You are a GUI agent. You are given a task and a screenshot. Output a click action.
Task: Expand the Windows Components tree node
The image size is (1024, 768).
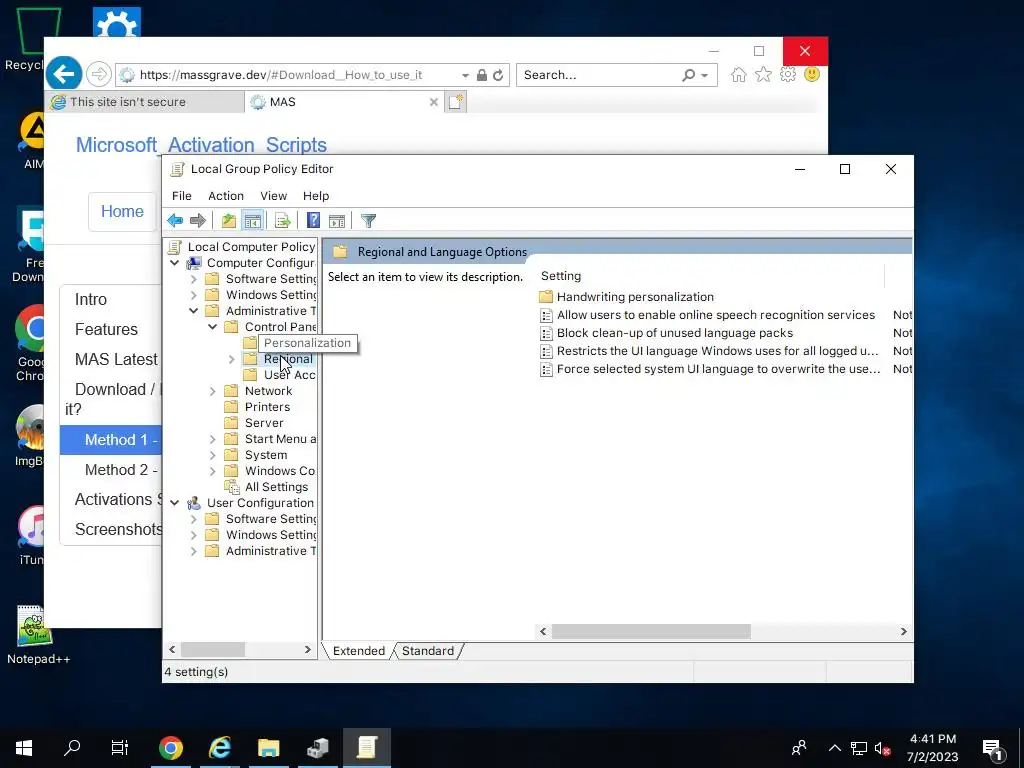pos(212,471)
